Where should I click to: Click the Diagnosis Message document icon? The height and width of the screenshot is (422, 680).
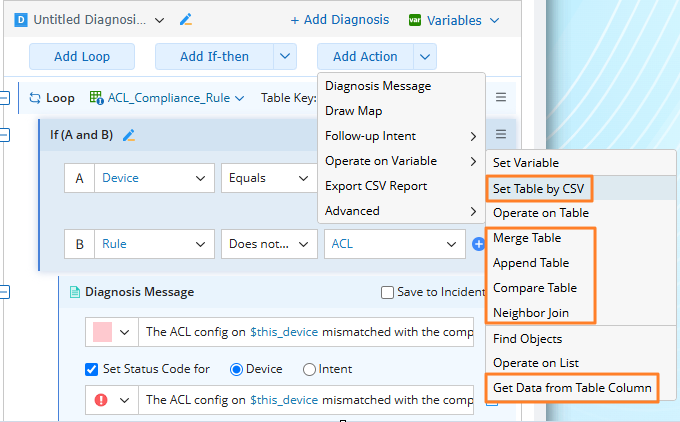[x=74, y=292]
